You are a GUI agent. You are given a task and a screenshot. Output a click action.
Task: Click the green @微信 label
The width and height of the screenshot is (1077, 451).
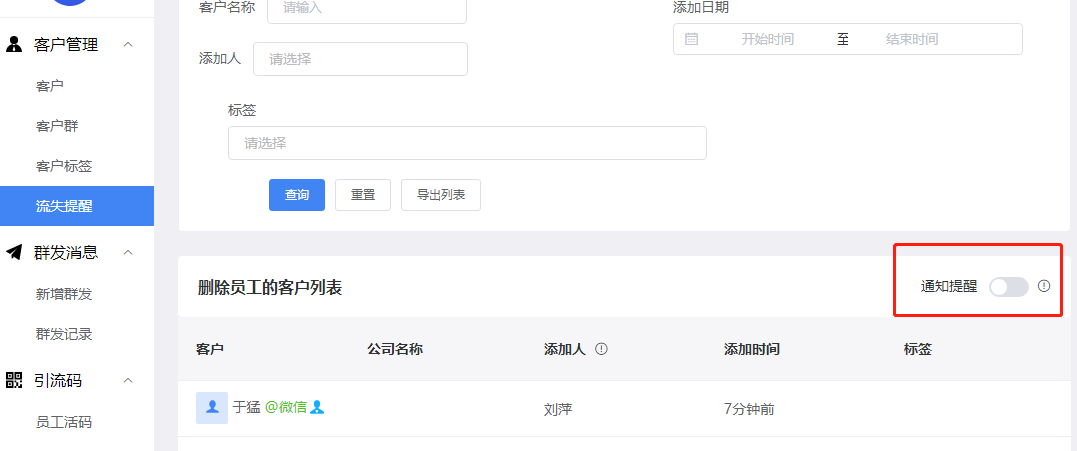tap(286, 407)
